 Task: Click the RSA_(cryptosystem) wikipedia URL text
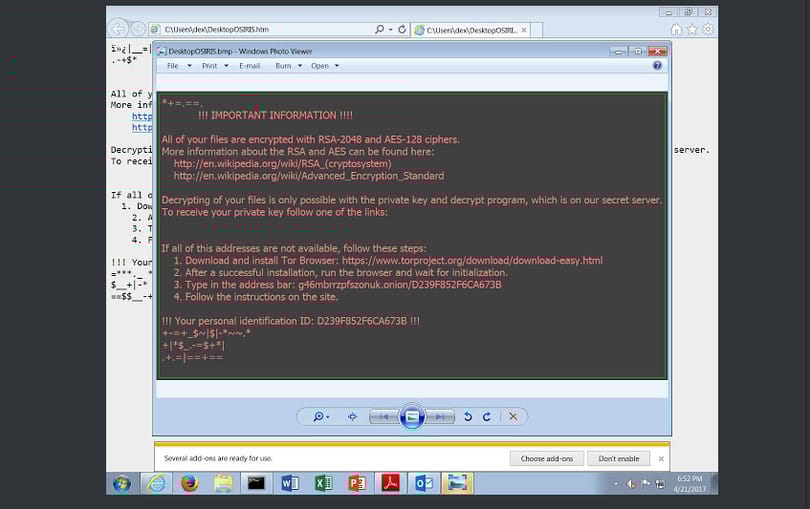(283, 164)
